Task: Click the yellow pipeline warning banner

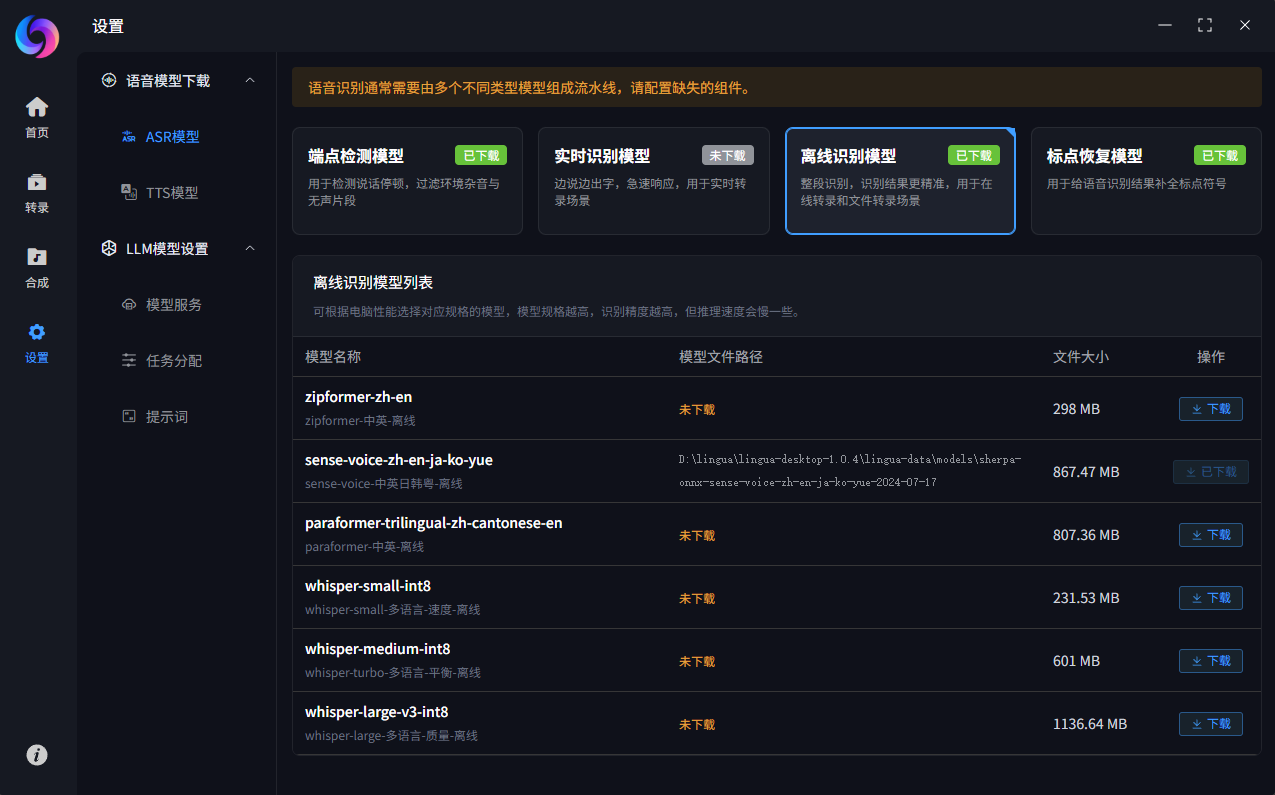Action: [777, 88]
